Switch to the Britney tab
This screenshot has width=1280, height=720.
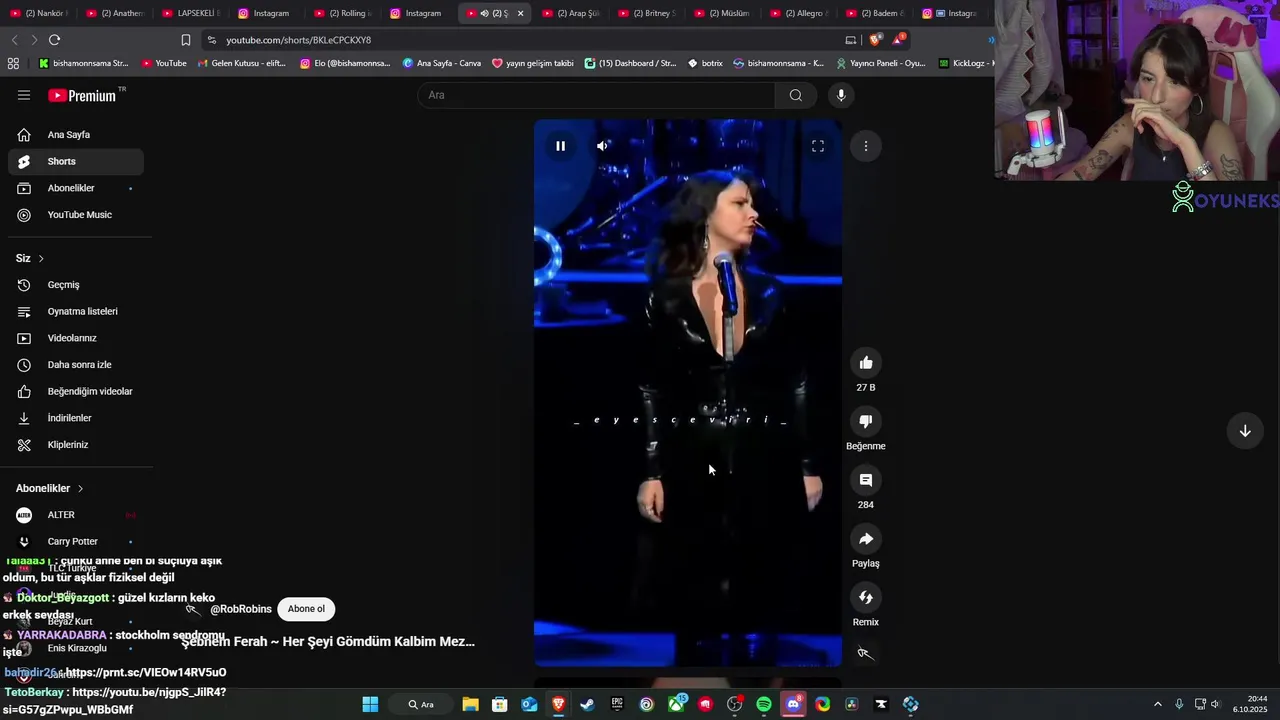pos(647,13)
